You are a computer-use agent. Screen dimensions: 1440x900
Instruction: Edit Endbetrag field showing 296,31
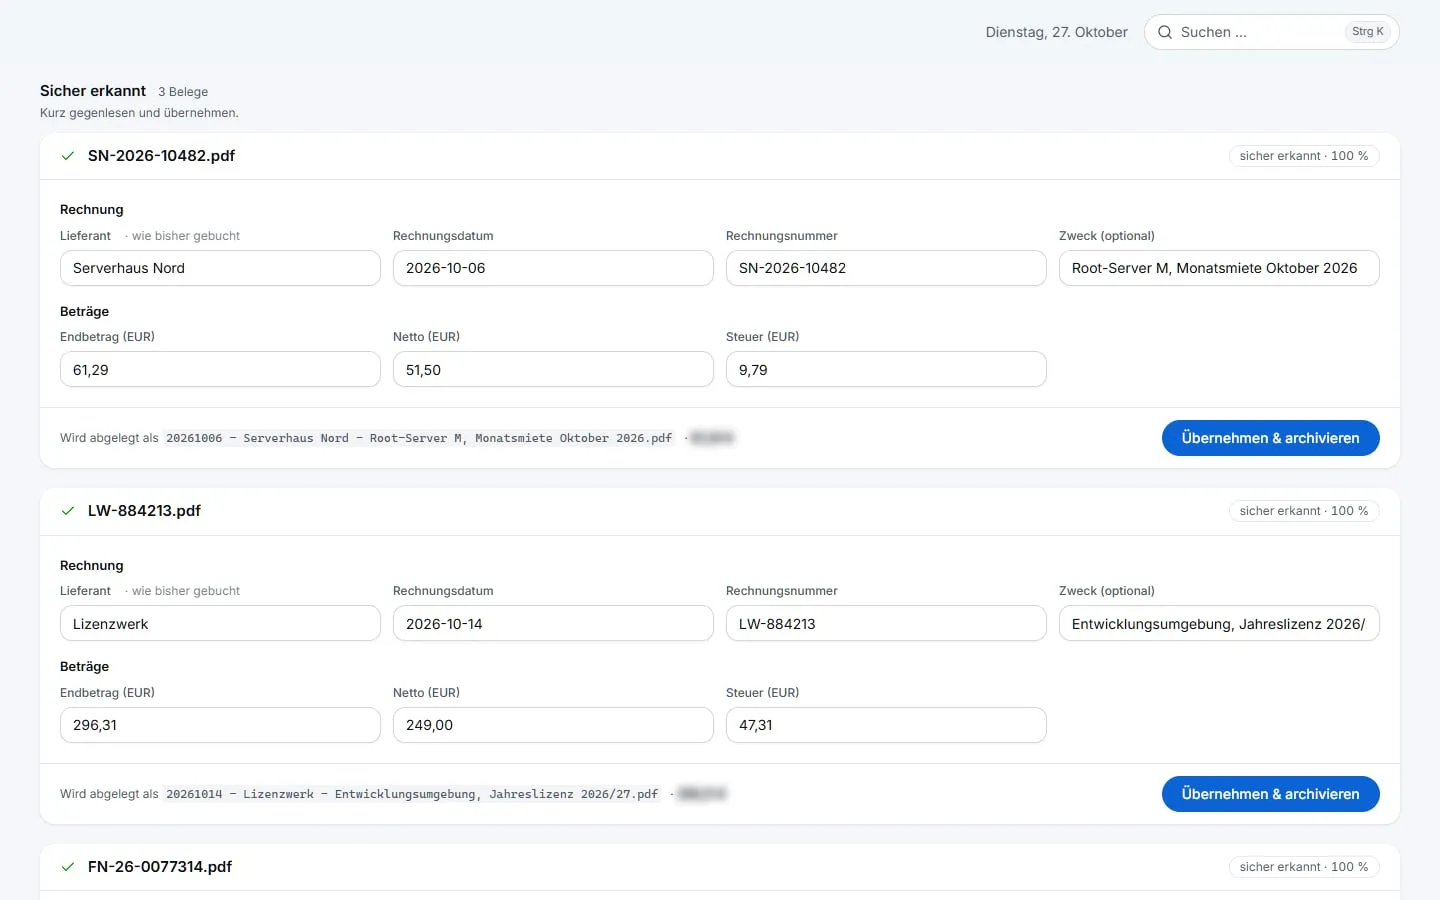coord(220,725)
